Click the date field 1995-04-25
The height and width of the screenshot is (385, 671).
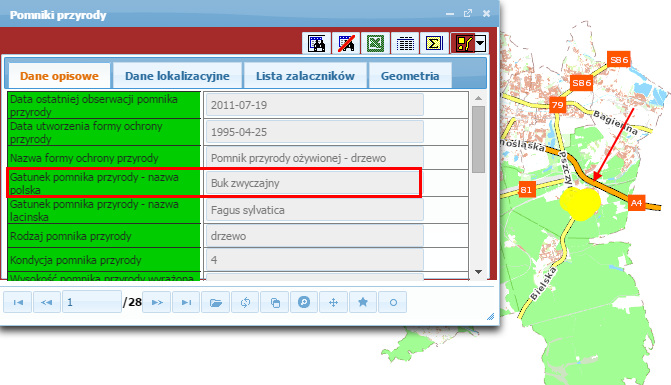pyautogui.click(x=315, y=132)
